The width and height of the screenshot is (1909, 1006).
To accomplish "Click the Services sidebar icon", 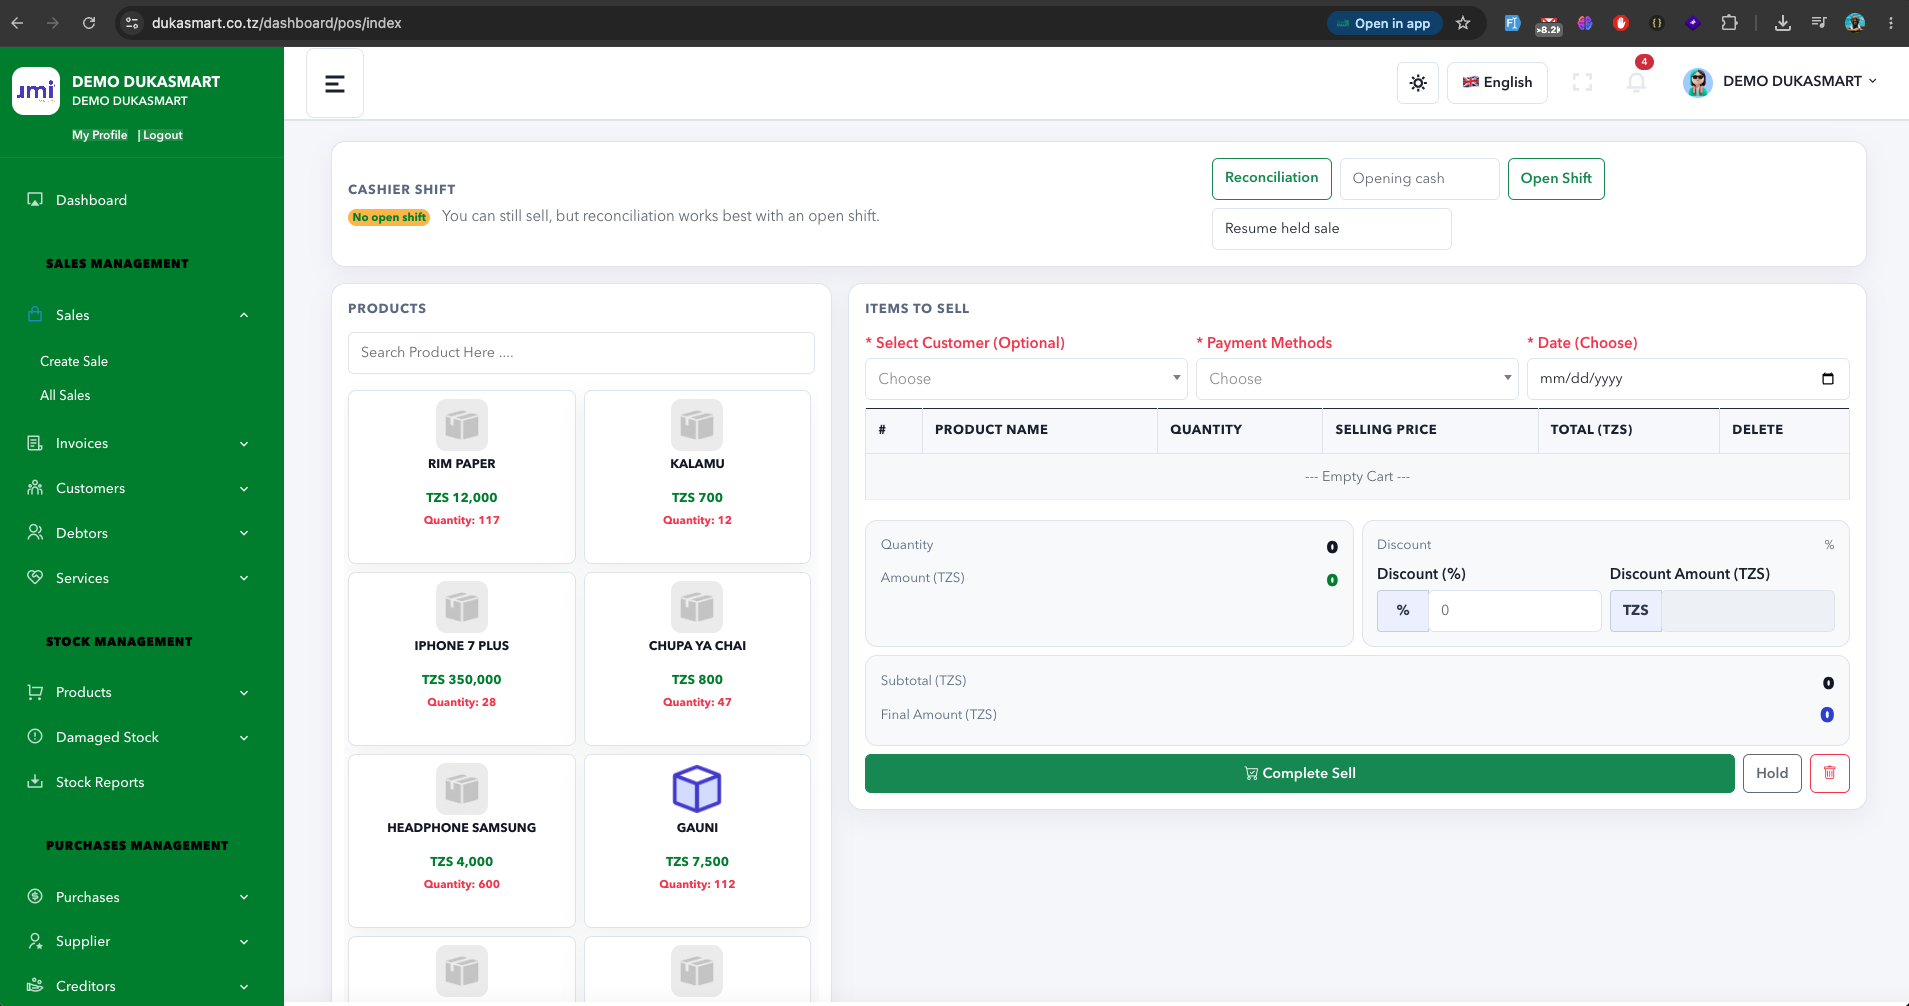I will coord(35,577).
